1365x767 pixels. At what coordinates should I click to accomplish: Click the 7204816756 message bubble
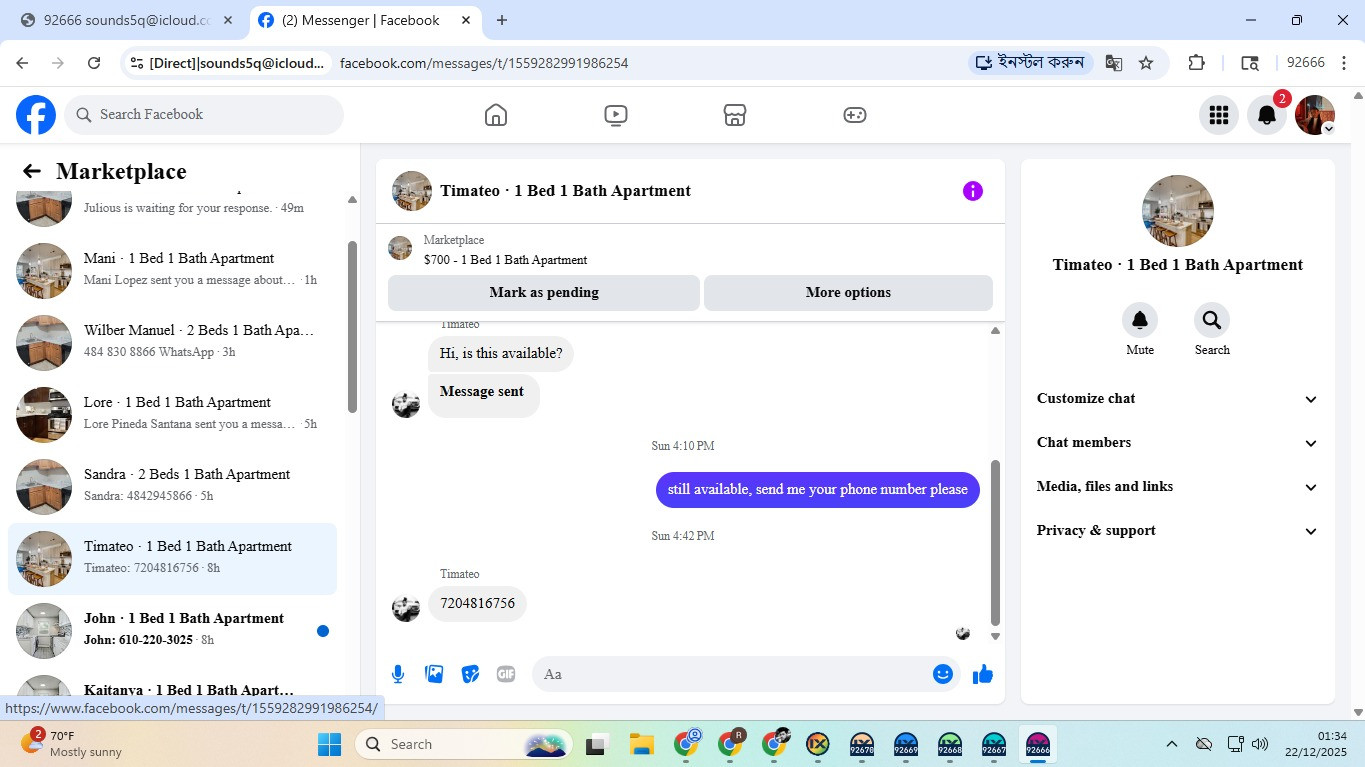(477, 604)
